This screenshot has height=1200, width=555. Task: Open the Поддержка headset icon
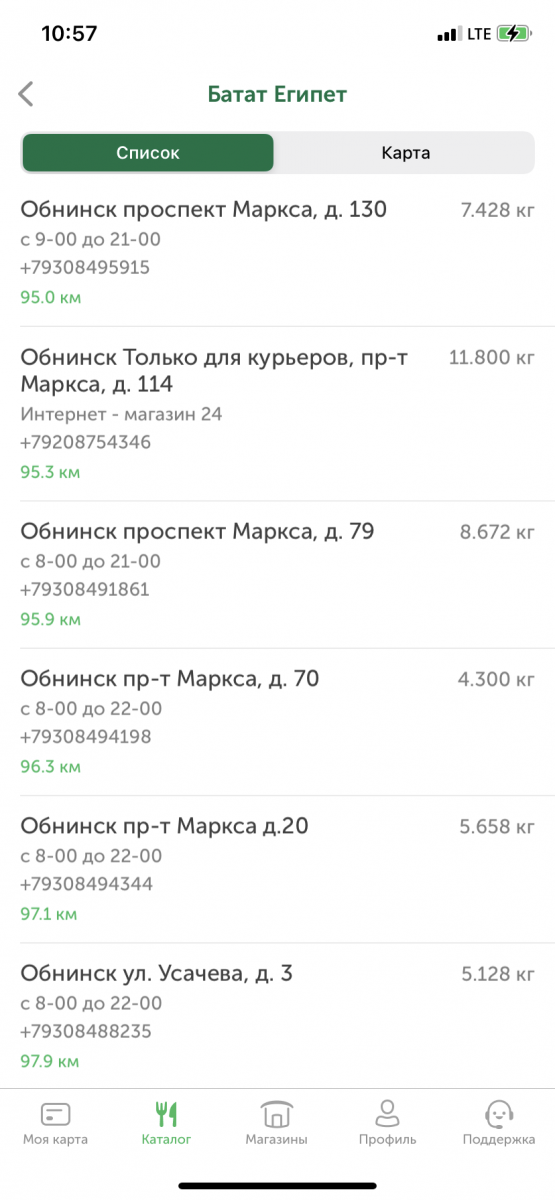(x=498, y=1113)
